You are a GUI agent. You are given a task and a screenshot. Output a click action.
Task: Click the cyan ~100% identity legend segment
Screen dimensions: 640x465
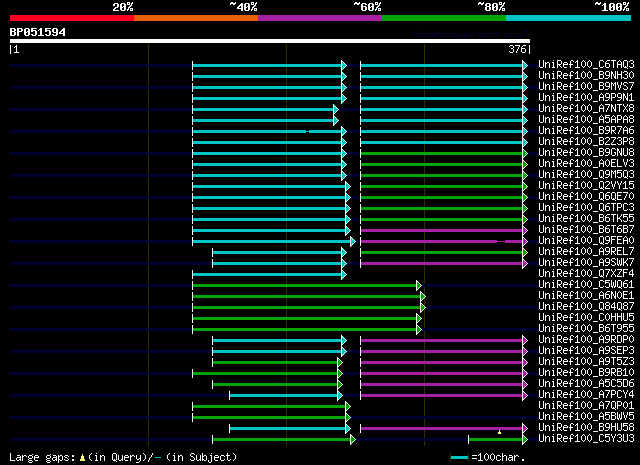point(569,18)
